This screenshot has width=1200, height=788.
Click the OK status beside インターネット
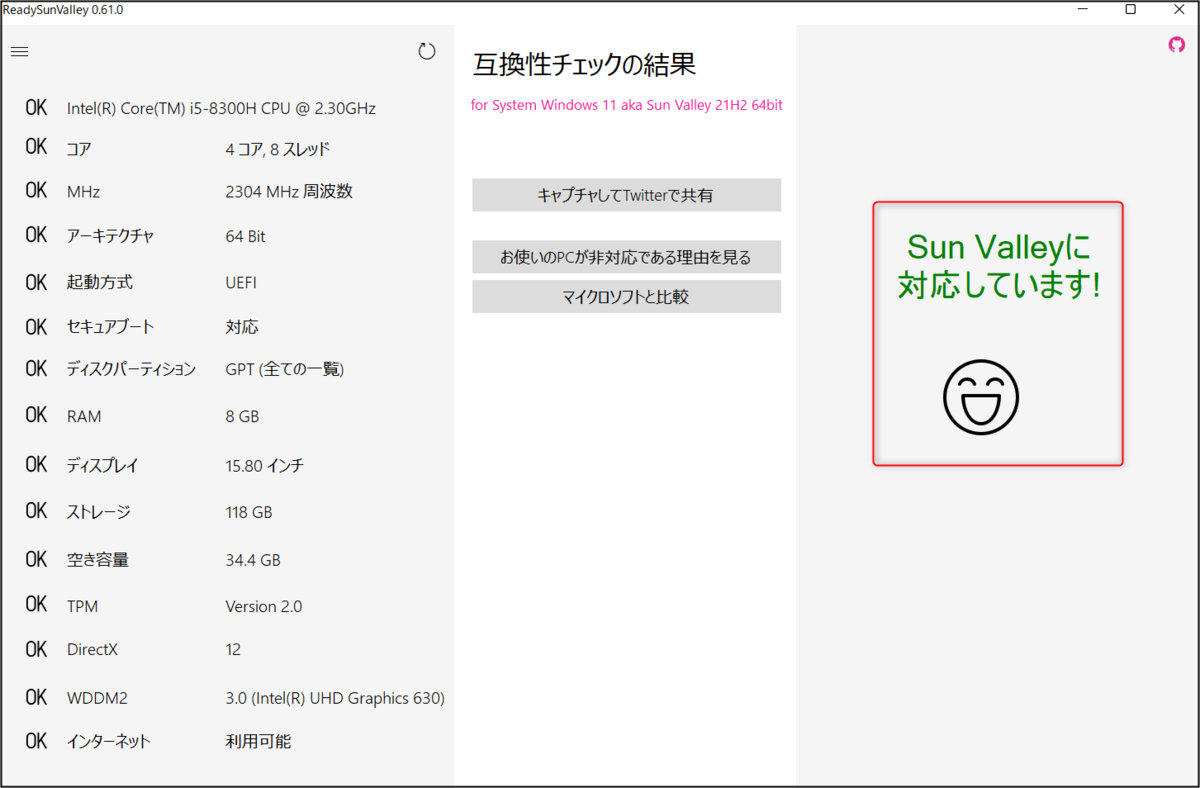click(x=36, y=741)
